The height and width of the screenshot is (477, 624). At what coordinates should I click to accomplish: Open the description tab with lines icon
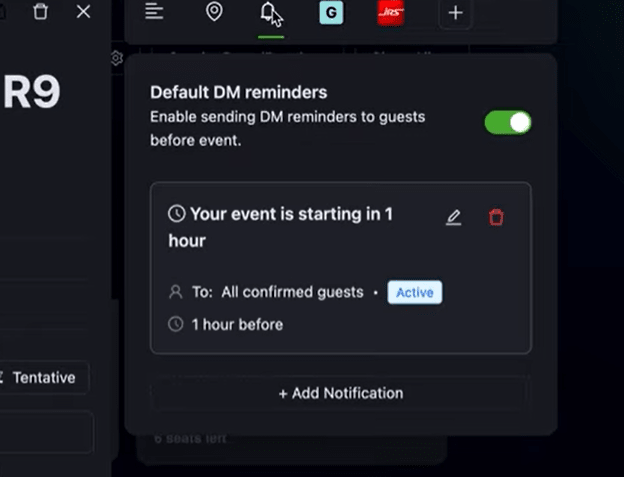(154, 12)
